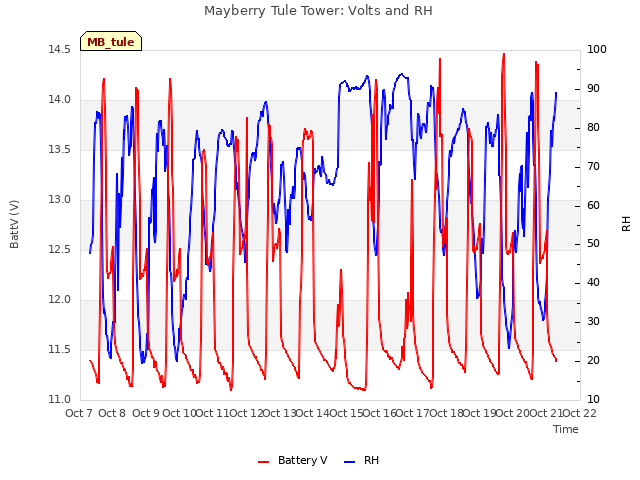Click the 100 right axis value
This screenshot has height=480, width=640.
click(597, 49)
